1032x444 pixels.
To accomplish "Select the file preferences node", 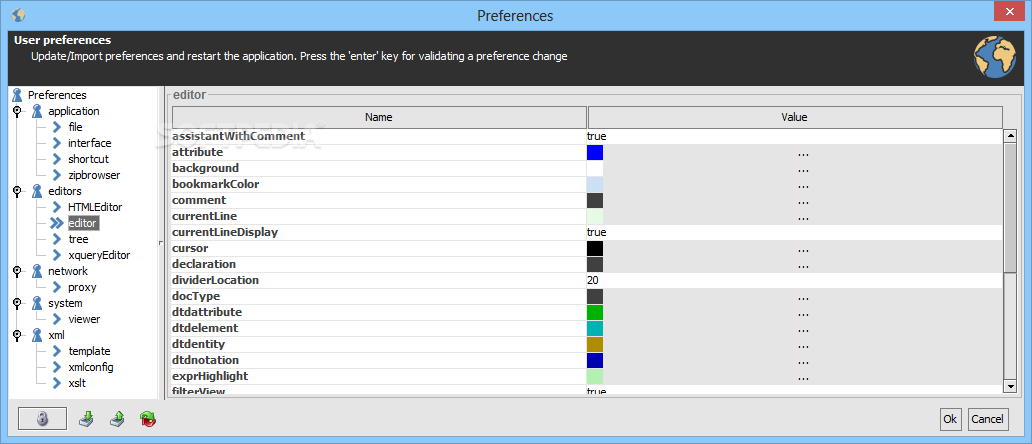I will pyautogui.click(x=75, y=127).
